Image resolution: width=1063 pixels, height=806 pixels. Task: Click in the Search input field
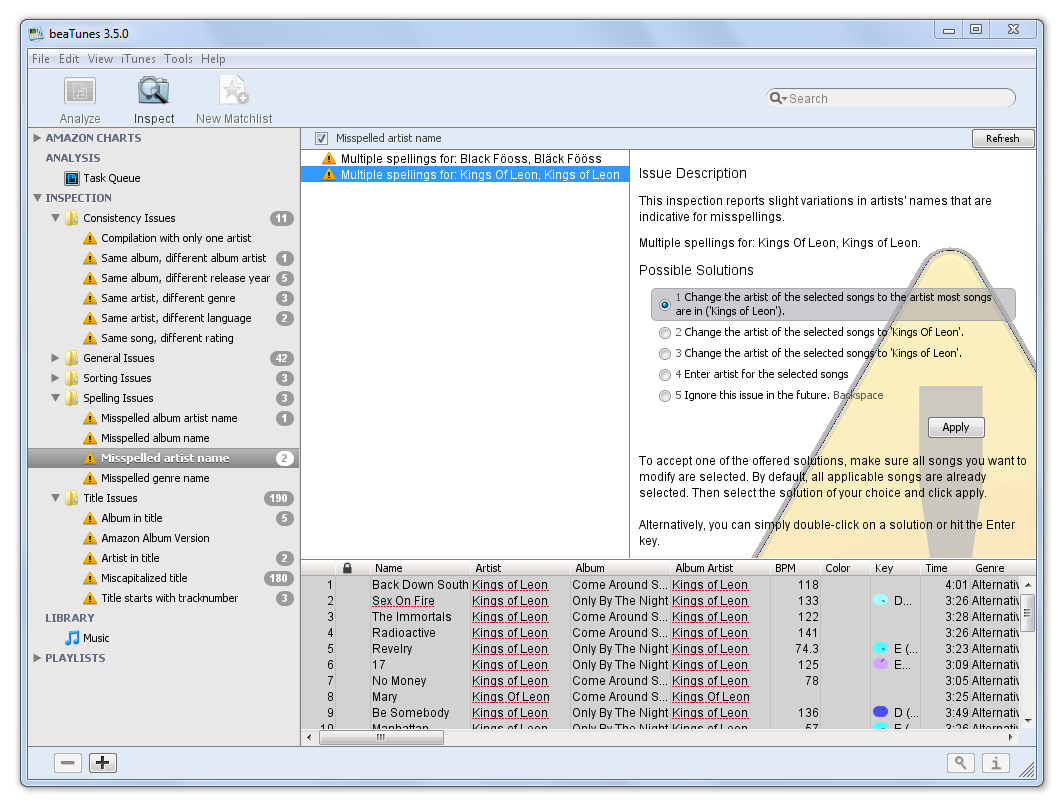point(891,98)
